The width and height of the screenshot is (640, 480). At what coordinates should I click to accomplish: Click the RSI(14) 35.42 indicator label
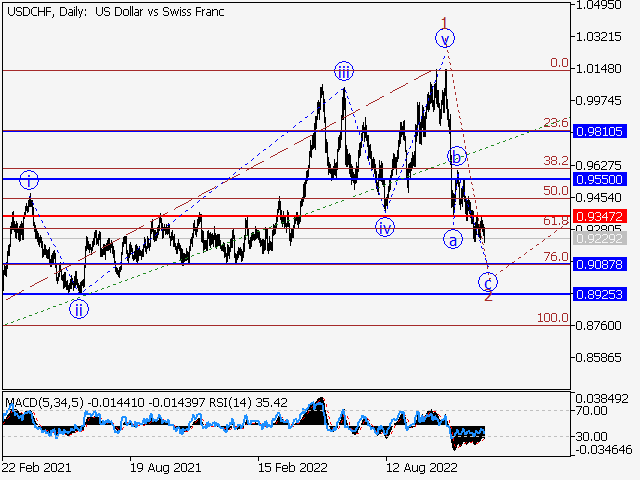(248, 403)
